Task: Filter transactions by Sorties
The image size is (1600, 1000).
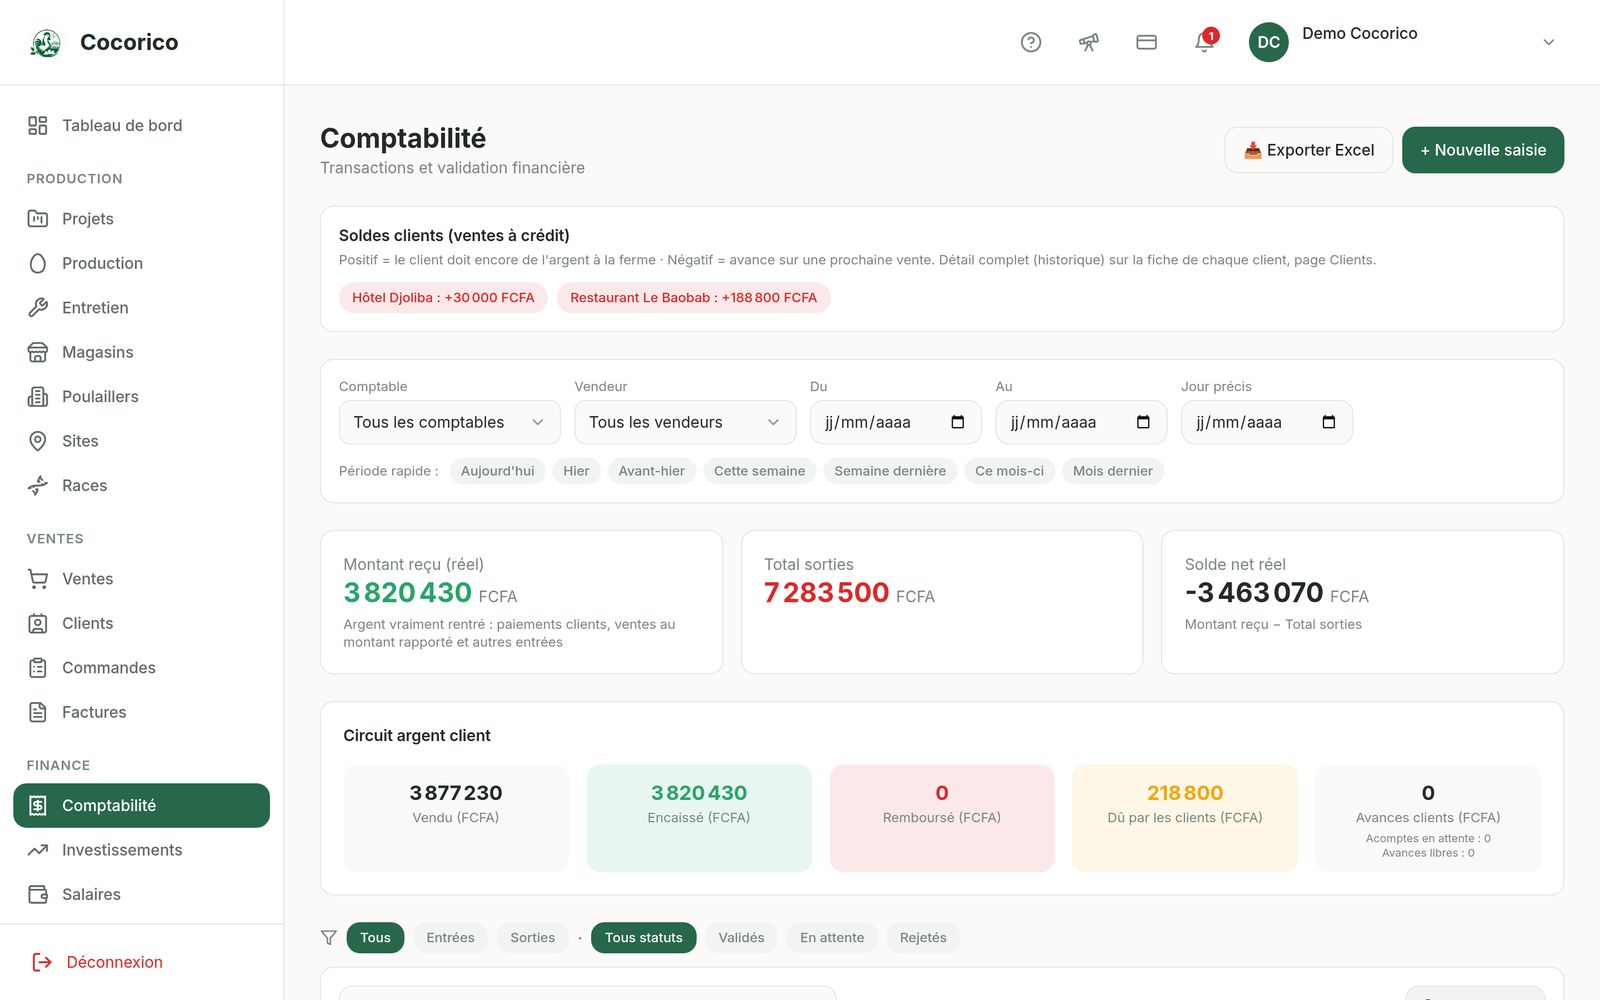Action: coord(533,938)
